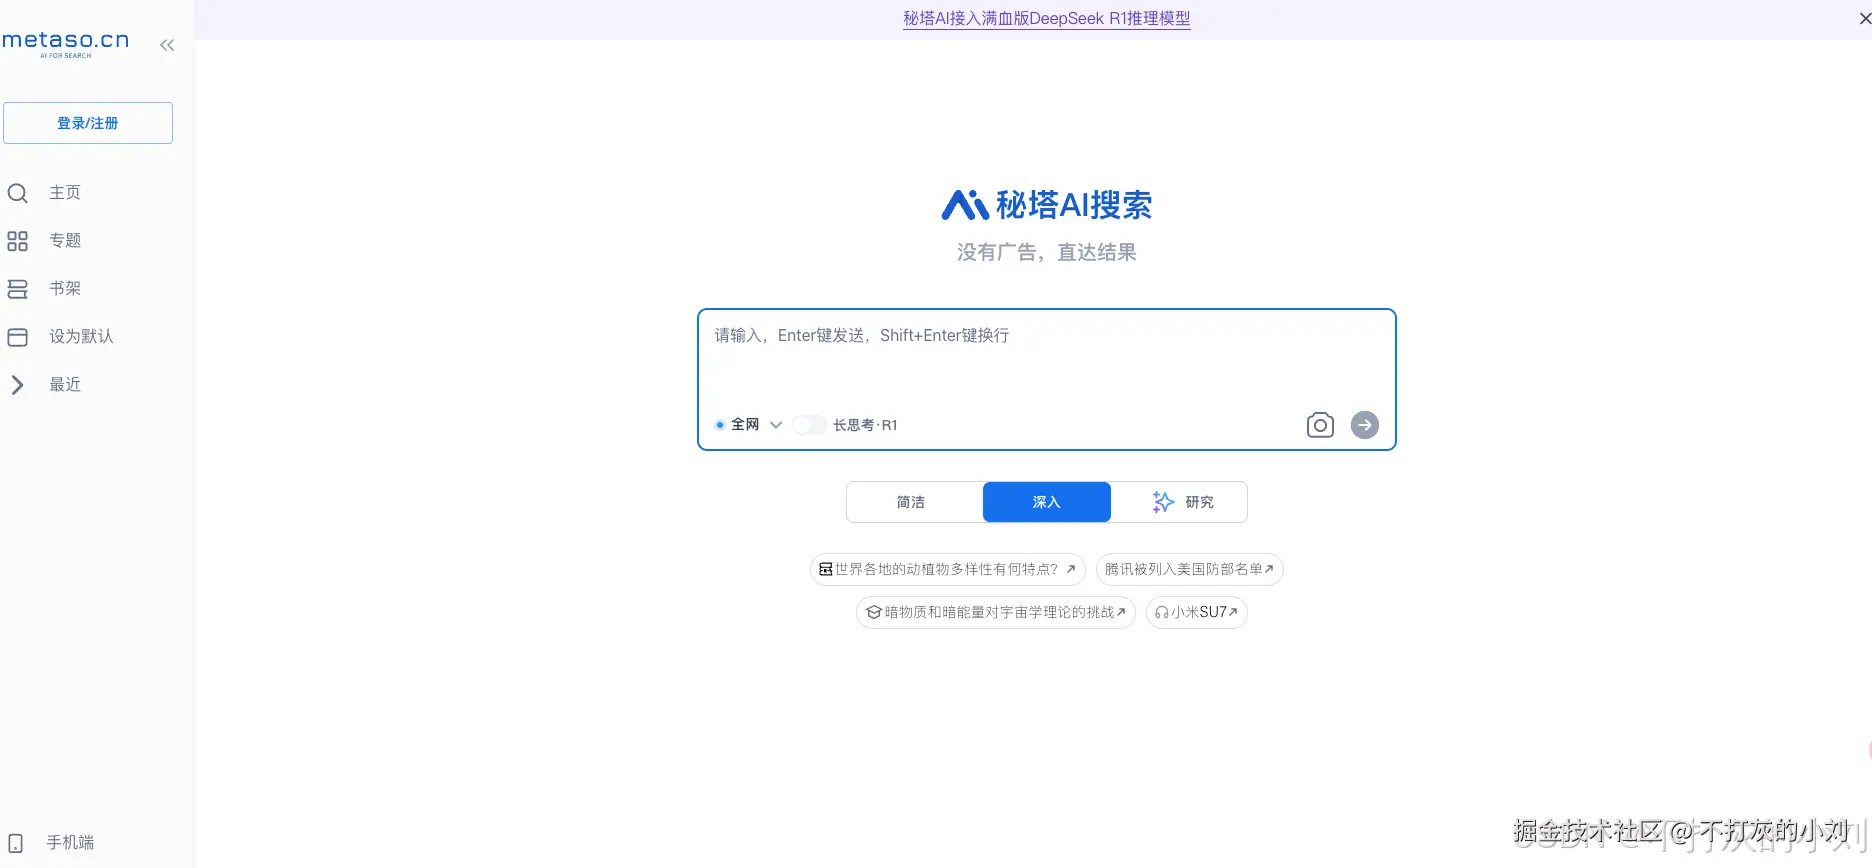Switch to the 研究 mode tab
The width and height of the screenshot is (1872, 868).
(x=1180, y=502)
